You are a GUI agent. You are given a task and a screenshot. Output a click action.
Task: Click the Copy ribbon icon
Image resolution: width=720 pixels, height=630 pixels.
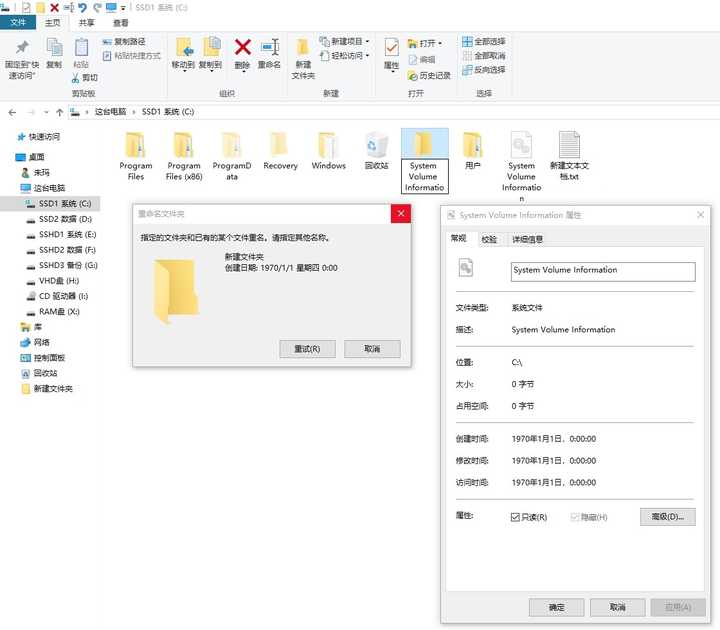[x=54, y=47]
